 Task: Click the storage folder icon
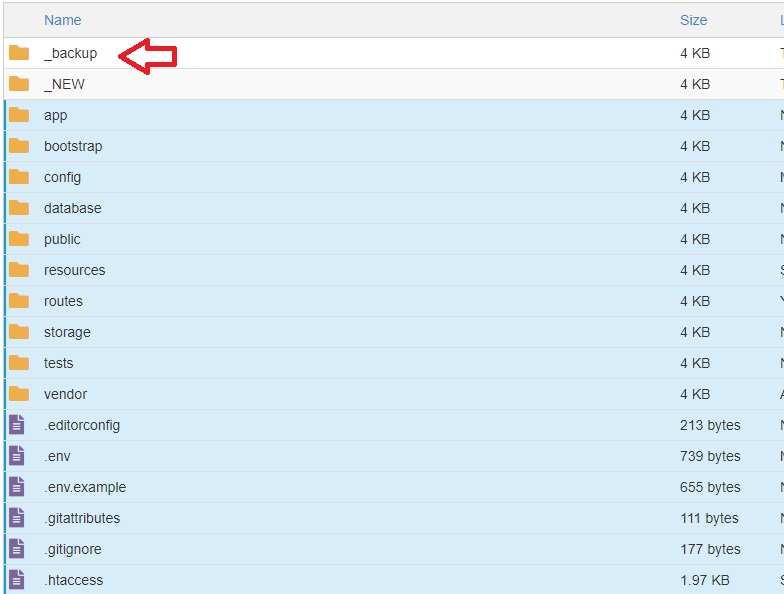[19, 332]
